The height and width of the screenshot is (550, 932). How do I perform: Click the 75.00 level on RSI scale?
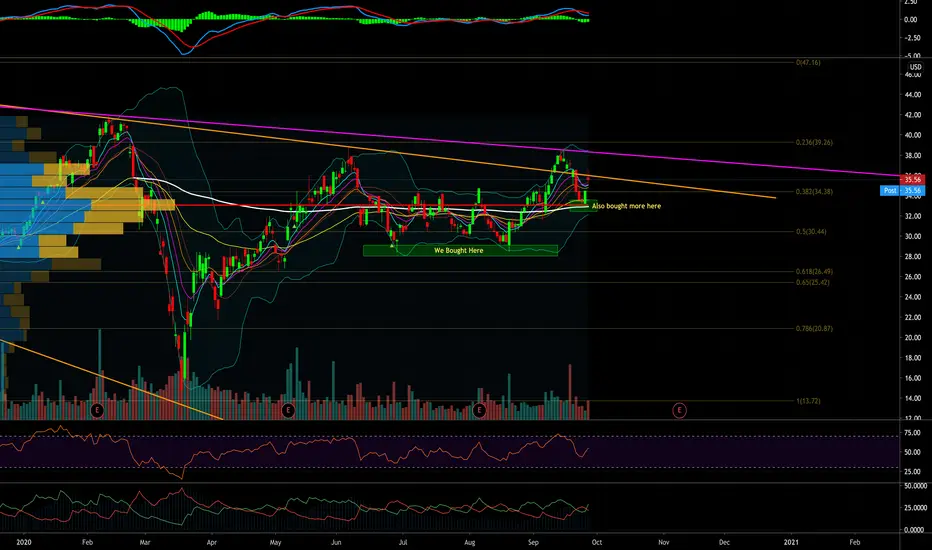tap(912, 433)
